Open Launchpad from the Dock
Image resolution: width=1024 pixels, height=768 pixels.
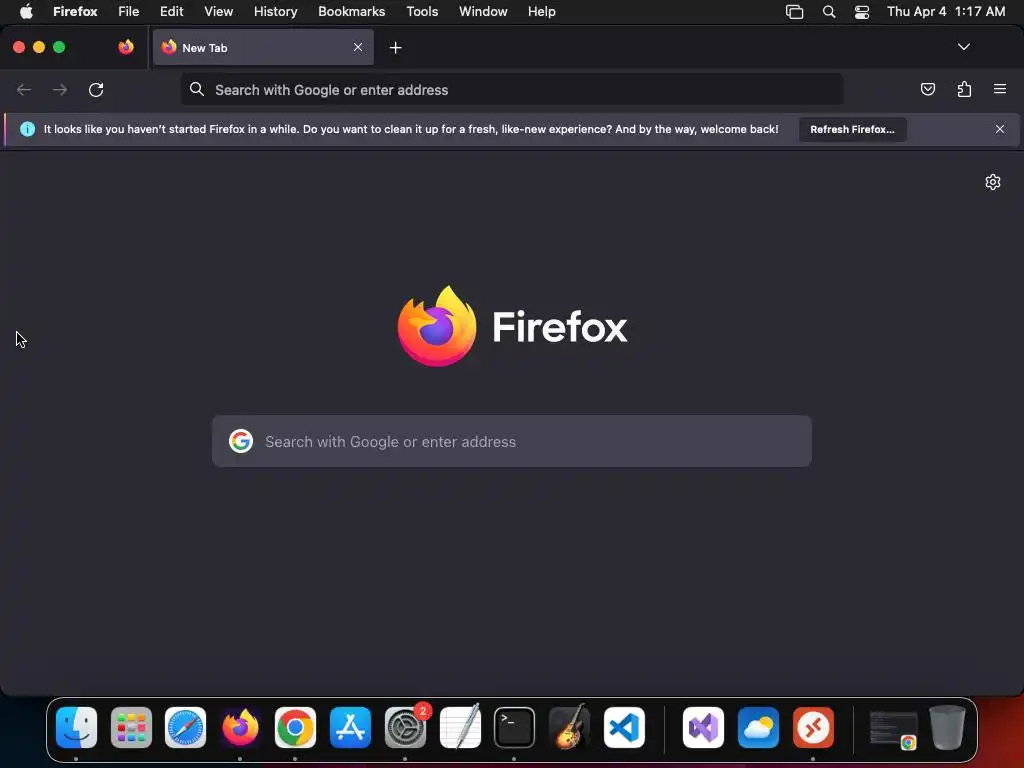[131, 727]
